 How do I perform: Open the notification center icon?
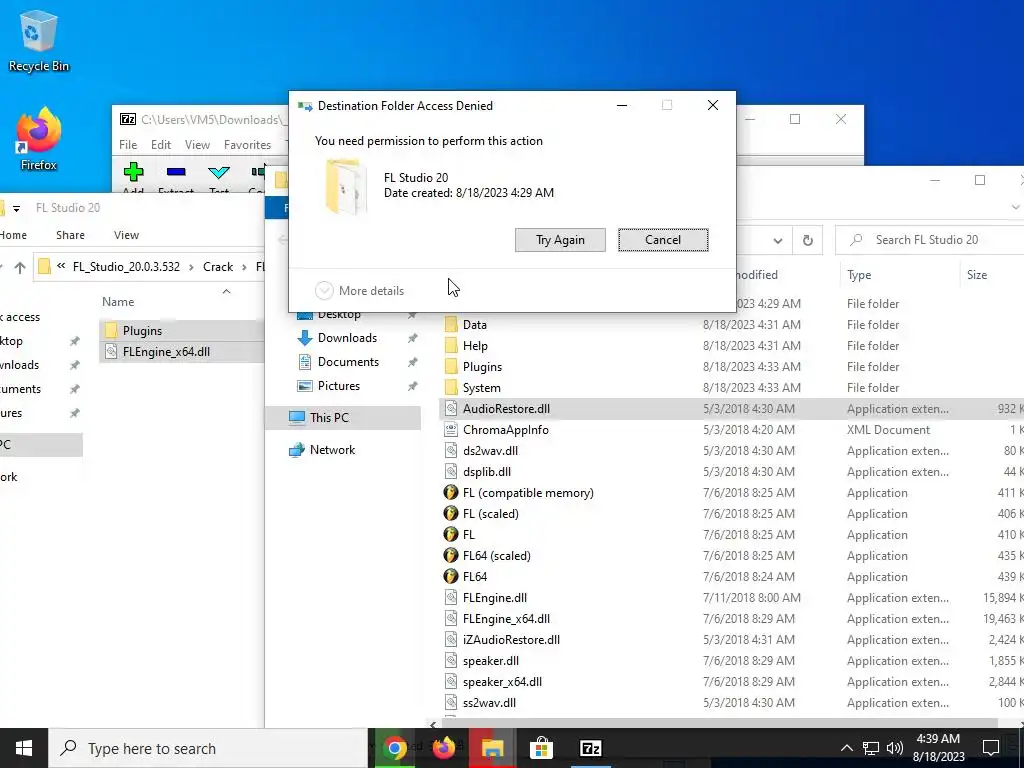[991, 748]
